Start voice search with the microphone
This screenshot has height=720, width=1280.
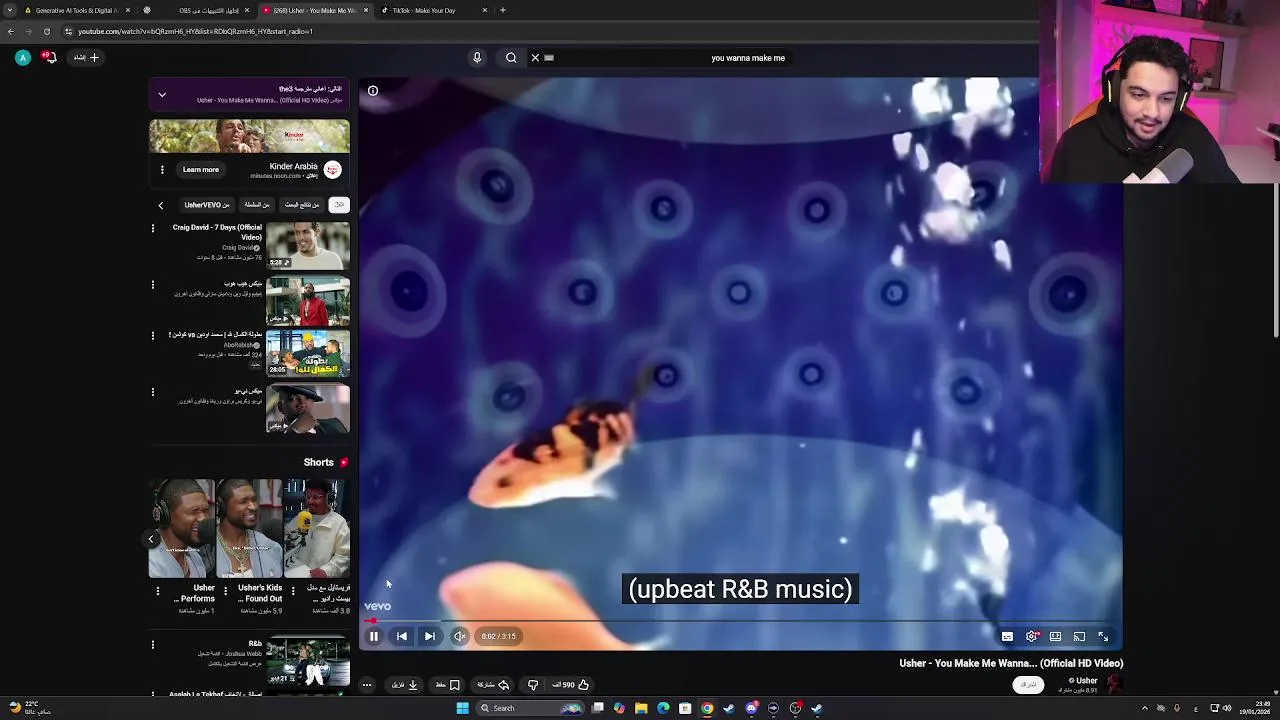tap(477, 58)
